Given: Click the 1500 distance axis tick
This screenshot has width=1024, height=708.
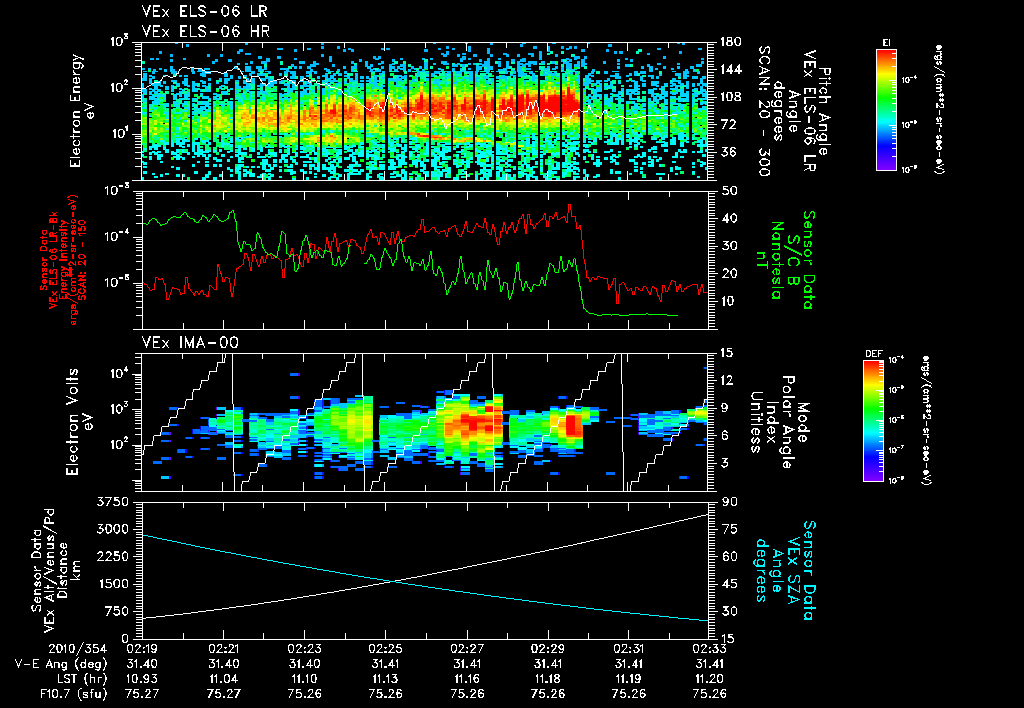Looking at the screenshot, I should (x=114, y=584).
